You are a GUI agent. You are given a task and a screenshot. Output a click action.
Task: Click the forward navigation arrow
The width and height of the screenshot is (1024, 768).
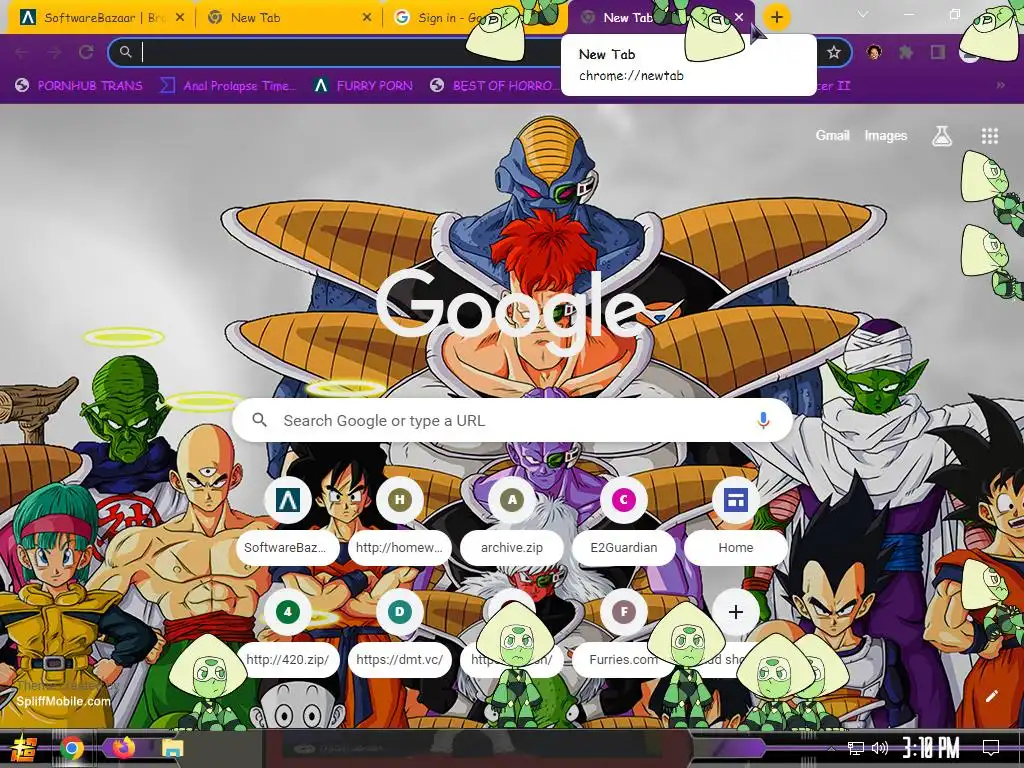(54, 52)
